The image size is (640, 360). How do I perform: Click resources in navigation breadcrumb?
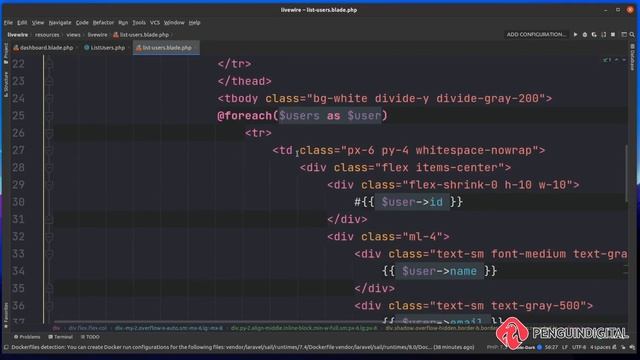click(47, 35)
